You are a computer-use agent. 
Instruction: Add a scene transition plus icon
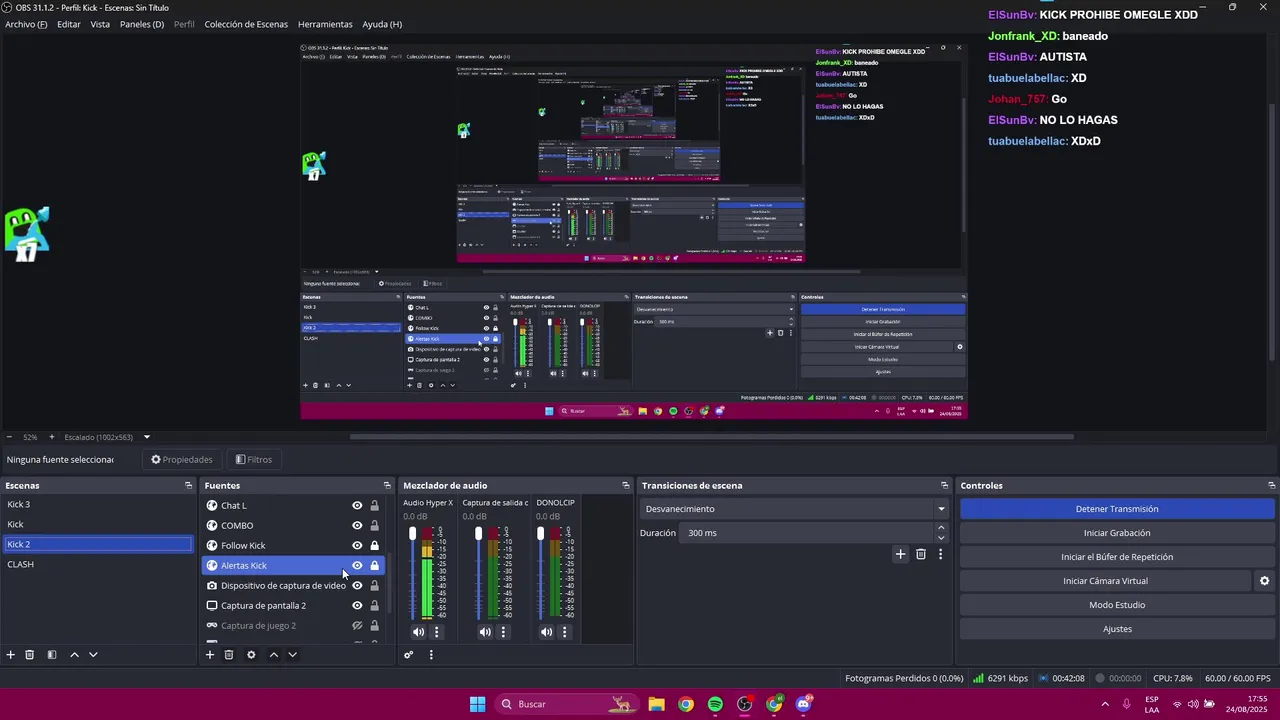point(900,554)
